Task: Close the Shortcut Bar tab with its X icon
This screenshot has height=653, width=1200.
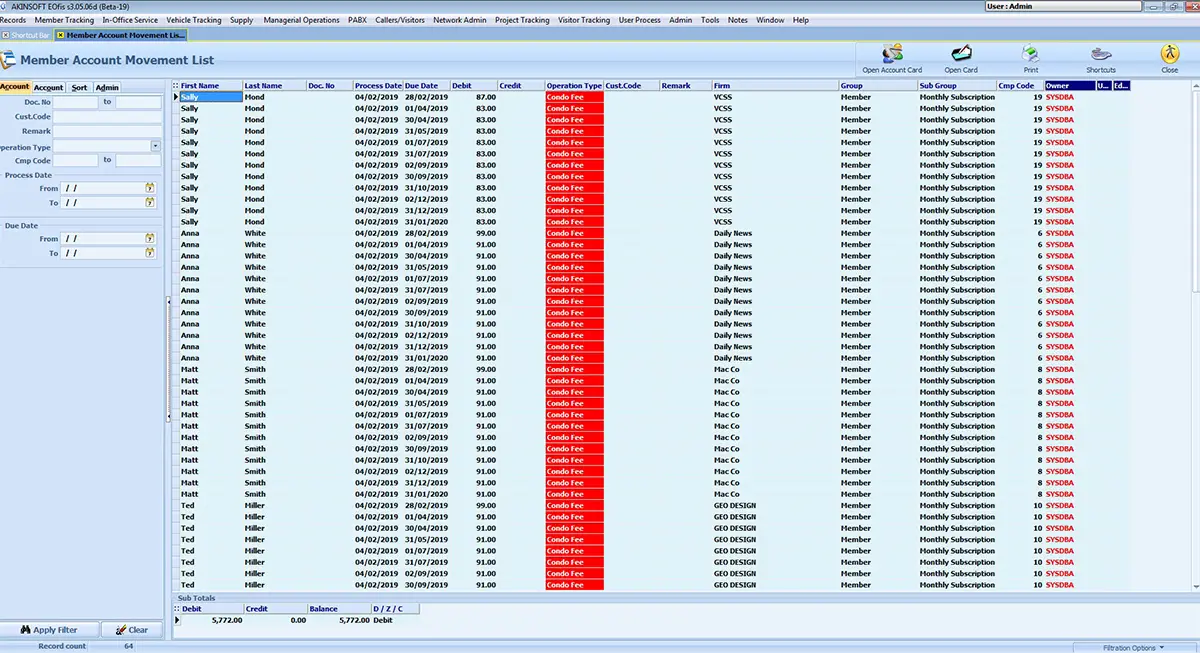Action: click(5, 35)
